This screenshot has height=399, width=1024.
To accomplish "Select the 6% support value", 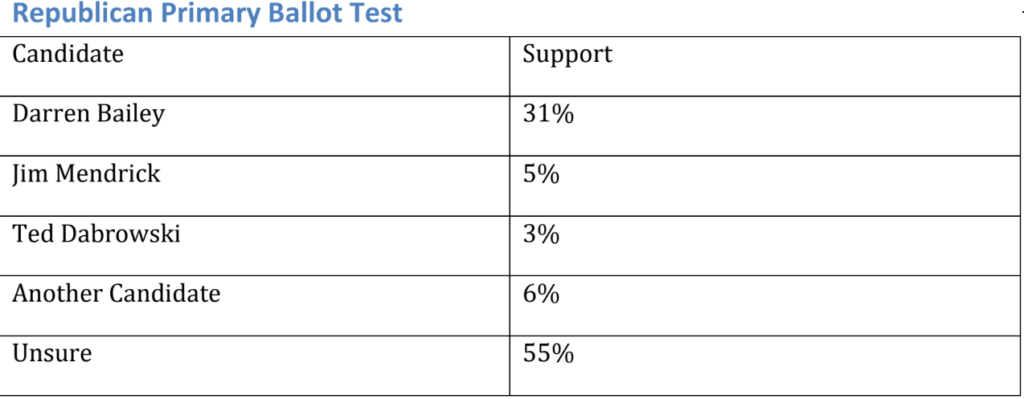I will (x=541, y=295).
